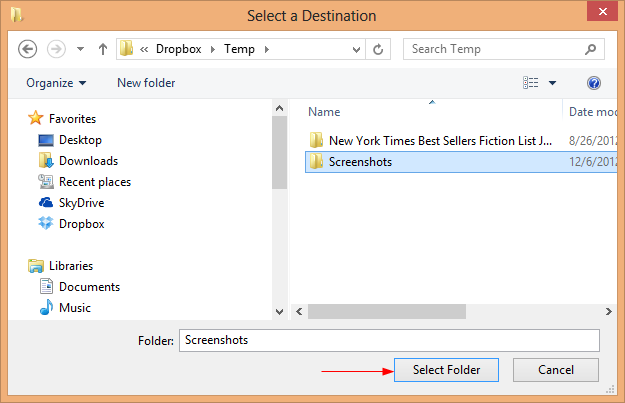Screen dimensions: 625x403
Task: Expand the address bar path dropdown
Action: 356,50
